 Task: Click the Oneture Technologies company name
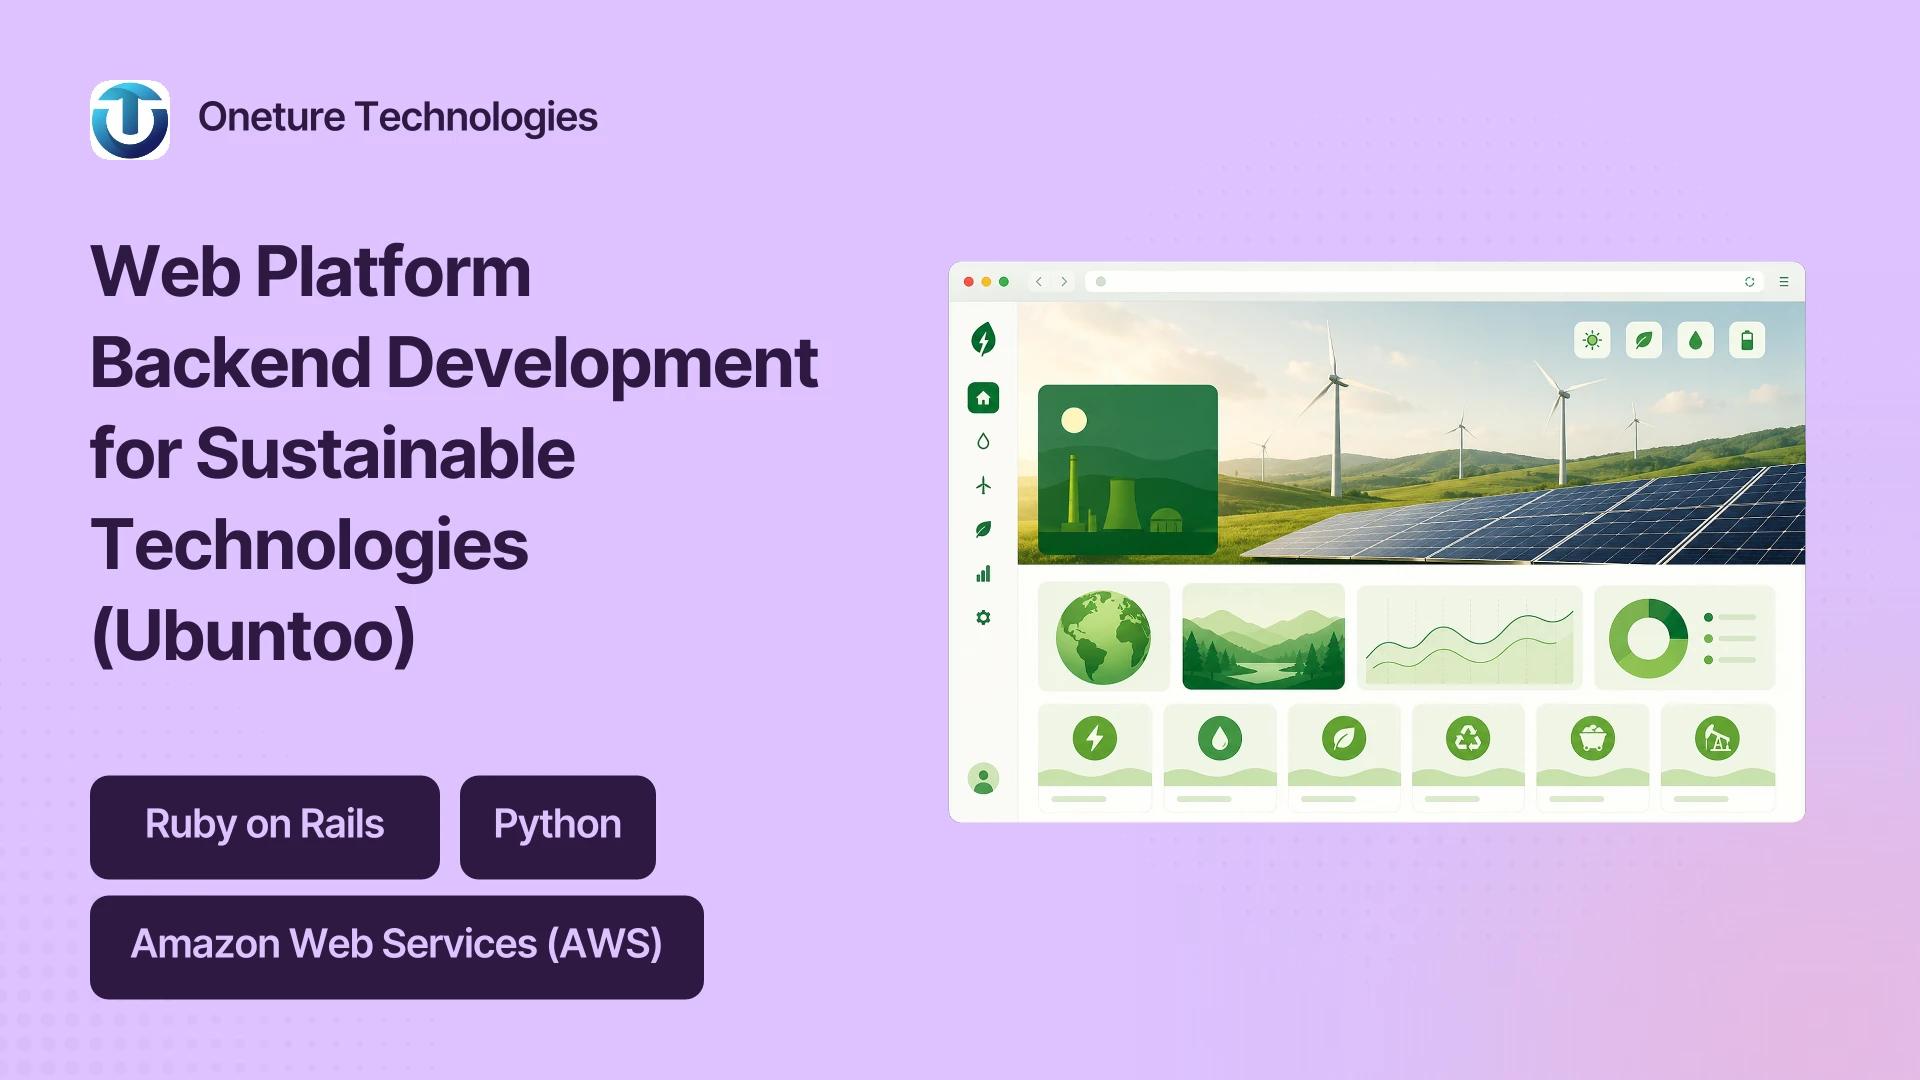[398, 118]
